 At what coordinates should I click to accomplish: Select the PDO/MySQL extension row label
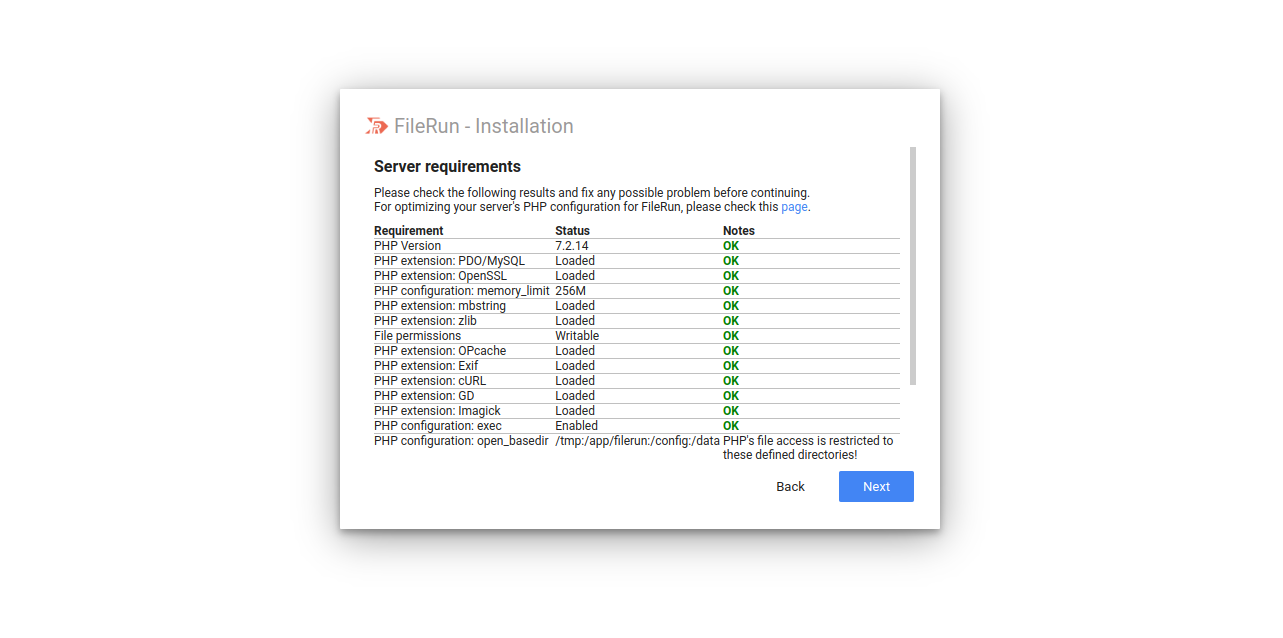tap(449, 261)
